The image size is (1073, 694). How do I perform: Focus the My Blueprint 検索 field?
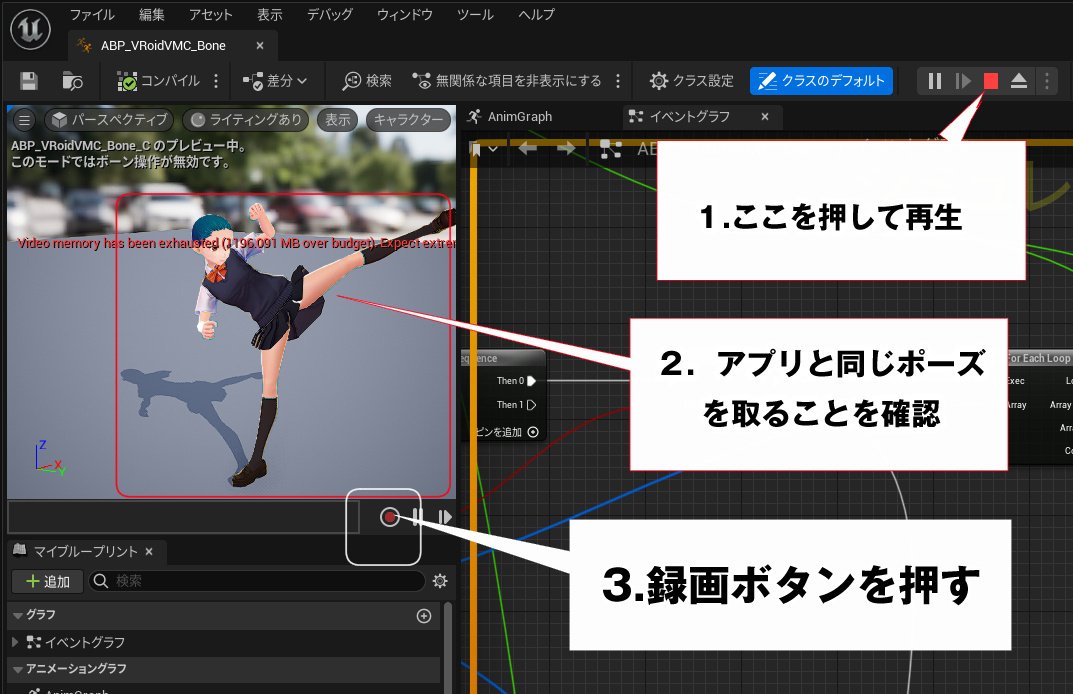[257, 581]
